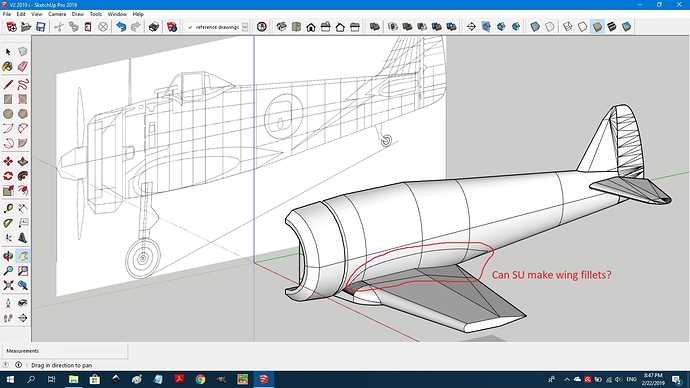
Task: Open the View menu
Action: (37, 14)
